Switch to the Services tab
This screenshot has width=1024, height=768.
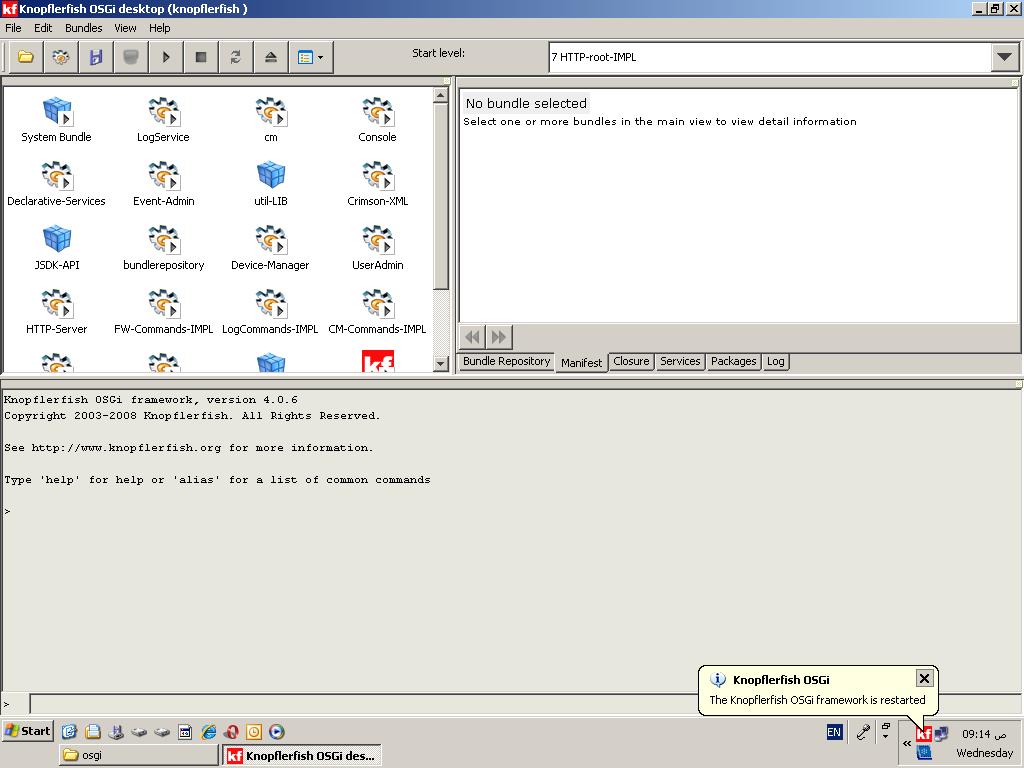click(x=680, y=361)
